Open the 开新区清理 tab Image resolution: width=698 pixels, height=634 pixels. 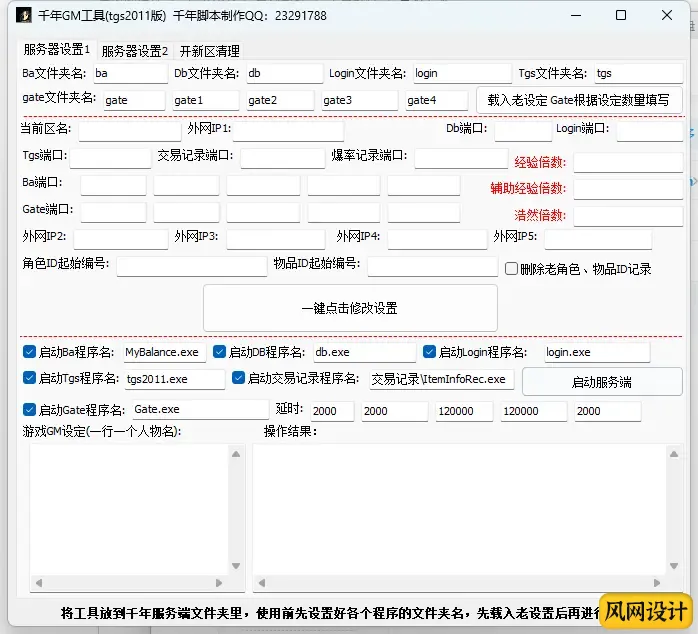tap(209, 50)
